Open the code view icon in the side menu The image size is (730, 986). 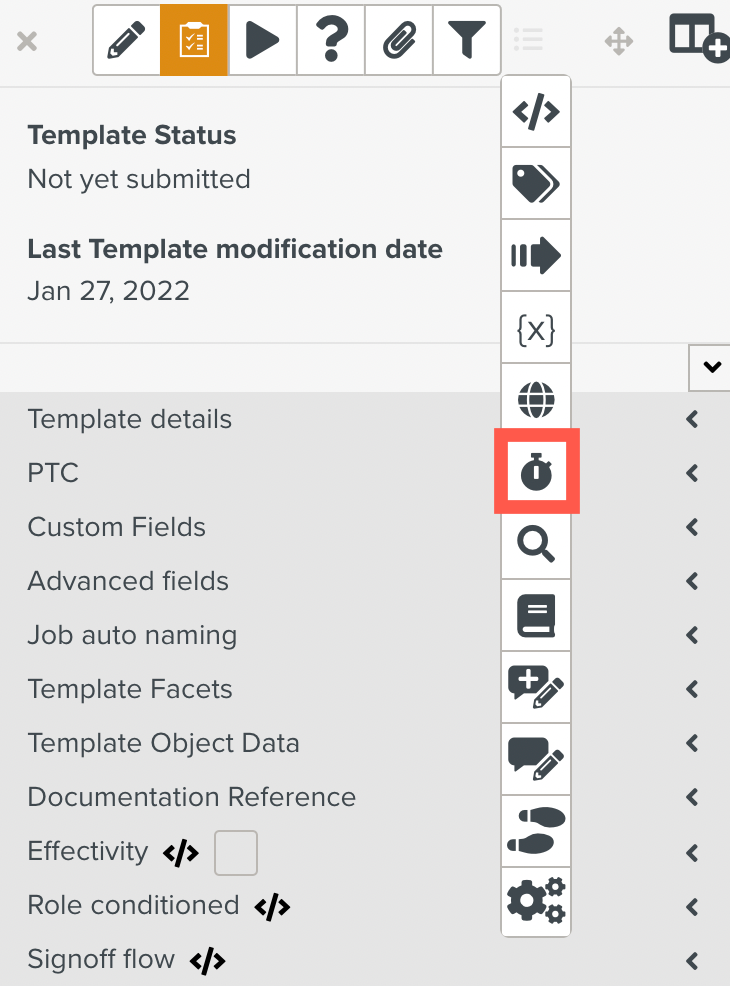click(536, 112)
